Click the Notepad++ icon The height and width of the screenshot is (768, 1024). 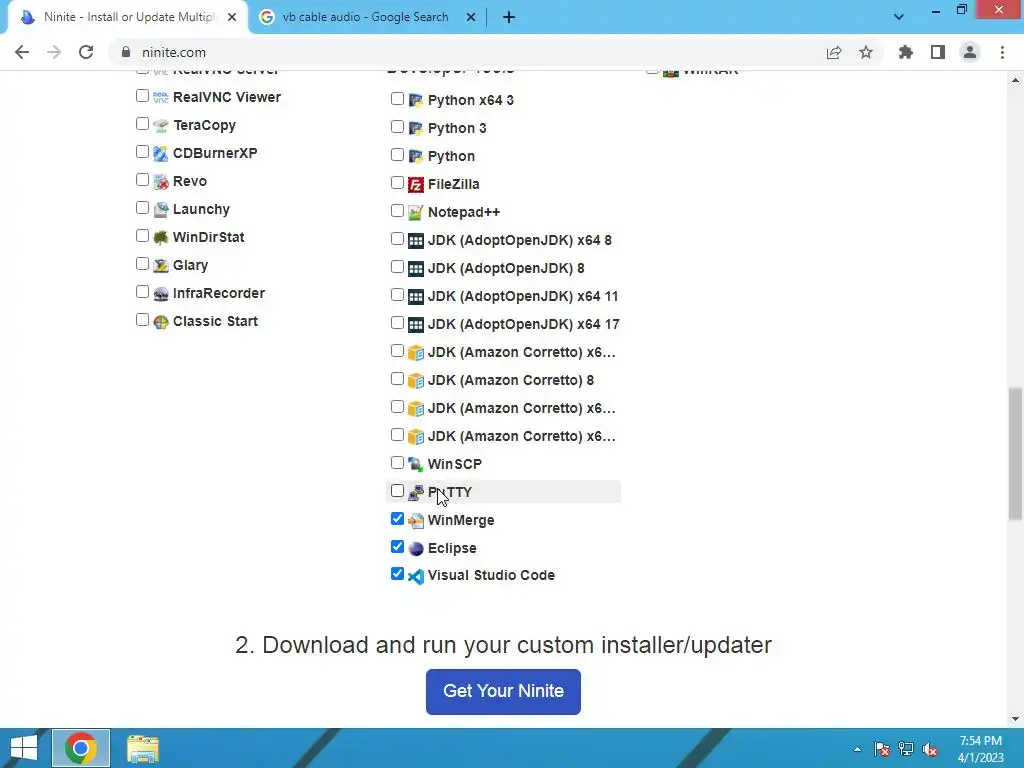415,213
